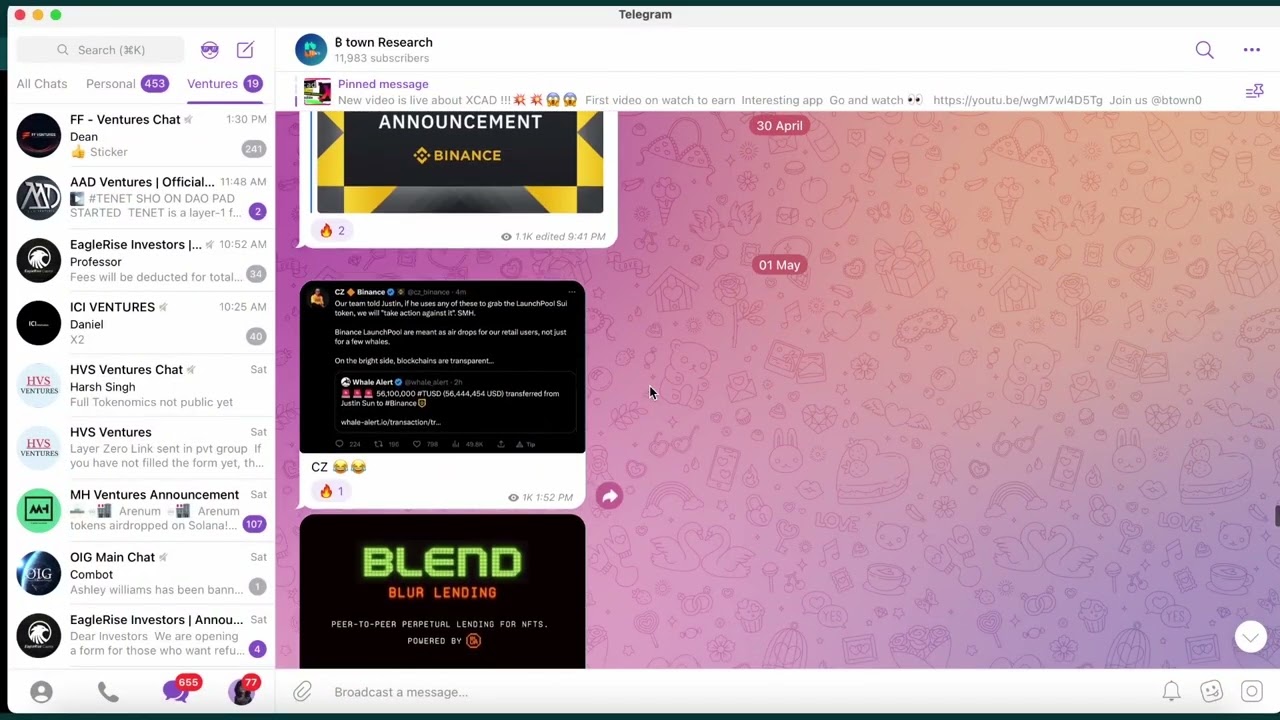
Task: Open the Binance announcement image
Action: point(460,162)
